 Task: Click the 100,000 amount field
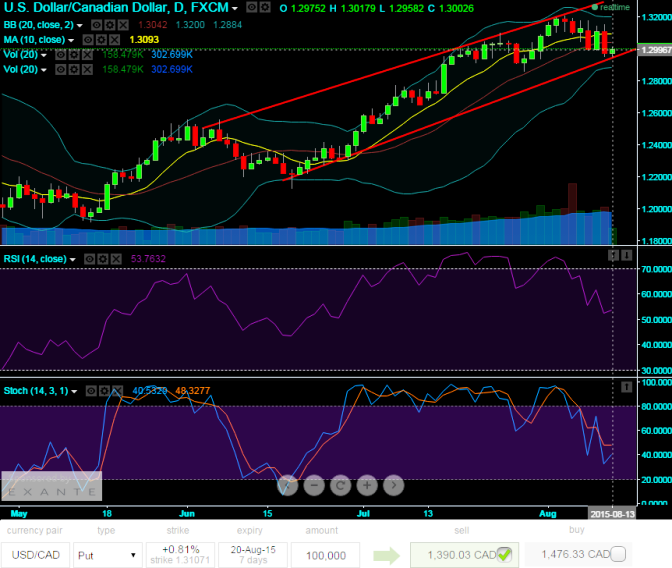click(326, 555)
